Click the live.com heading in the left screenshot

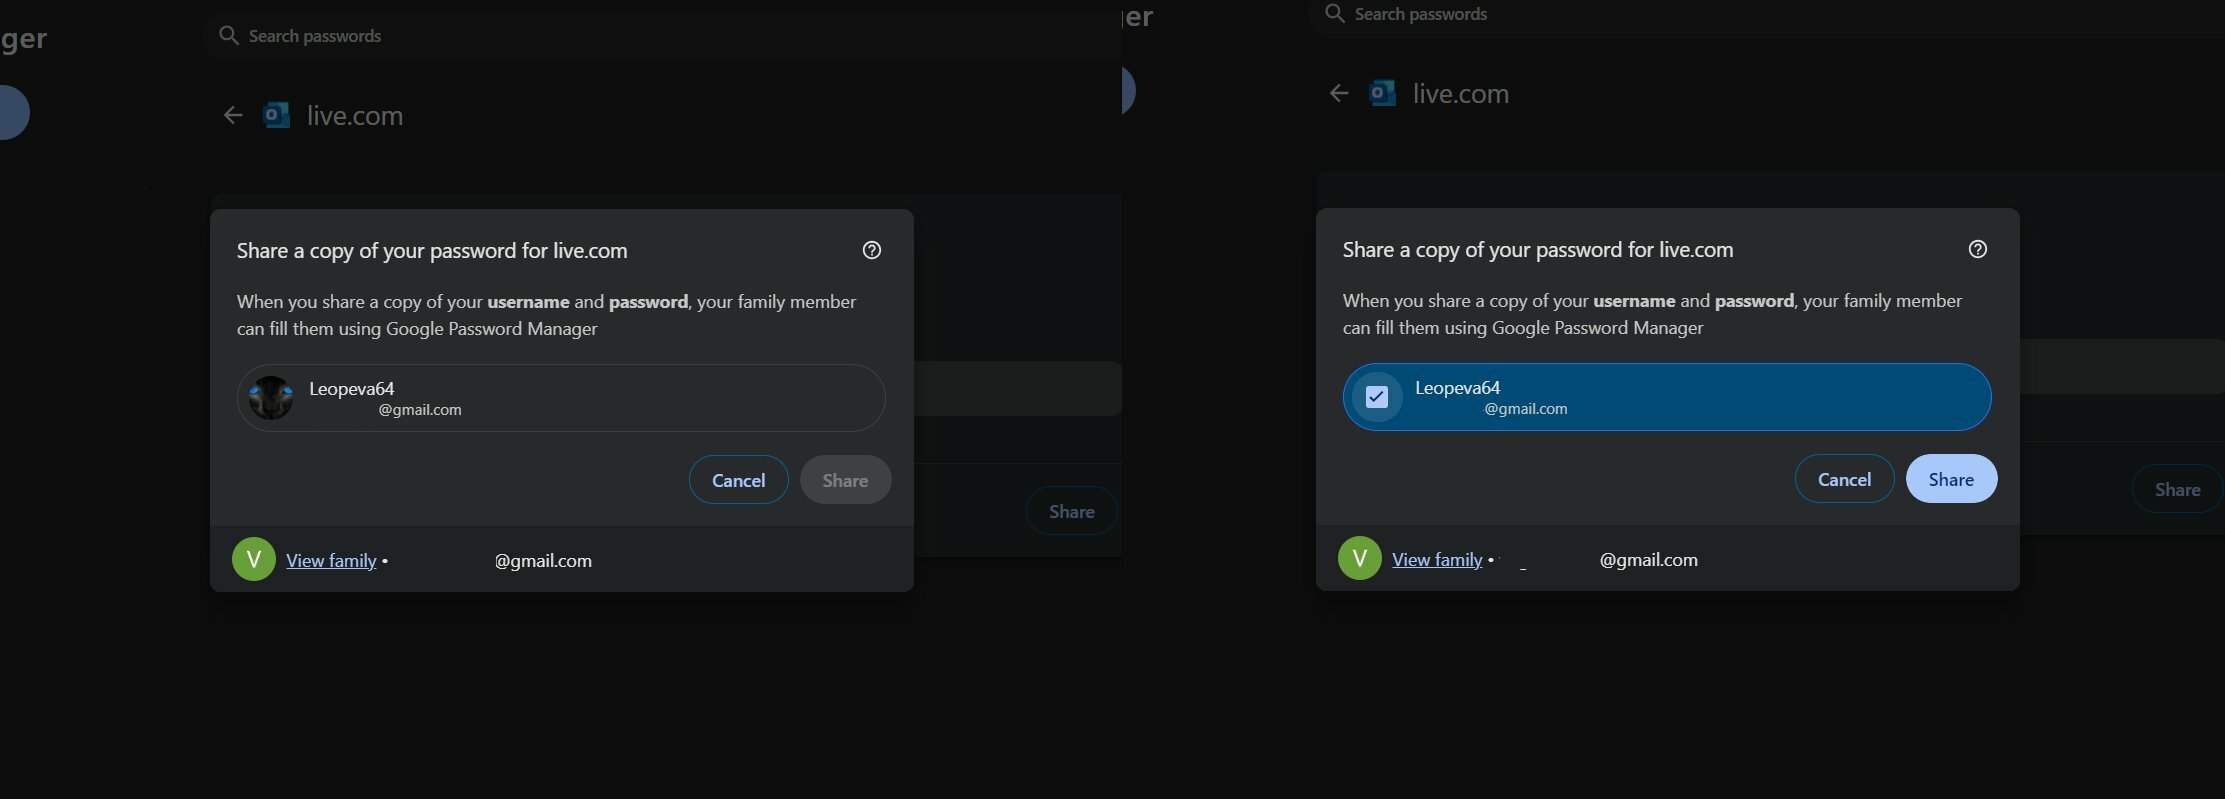(x=355, y=116)
